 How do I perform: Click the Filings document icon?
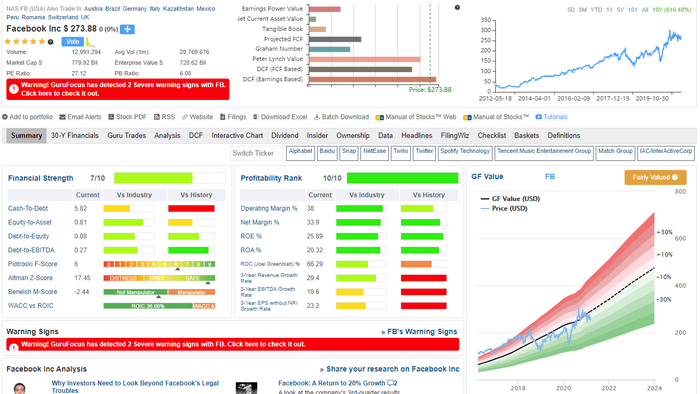[223, 117]
